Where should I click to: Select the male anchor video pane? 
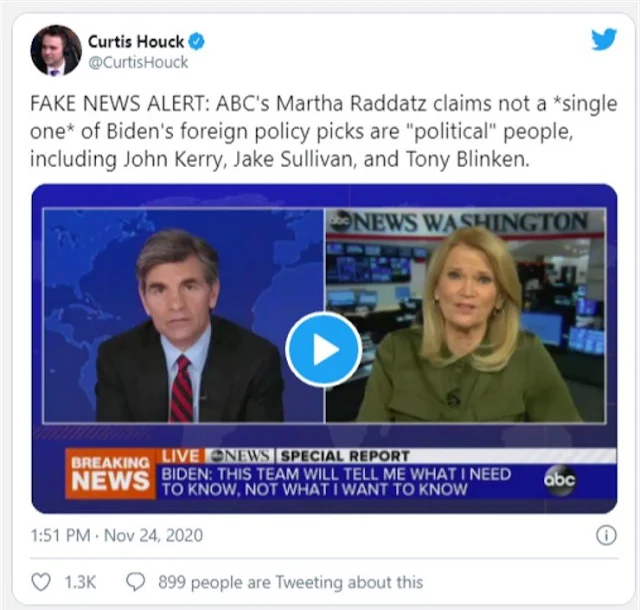pyautogui.click(x=184, y=316)
